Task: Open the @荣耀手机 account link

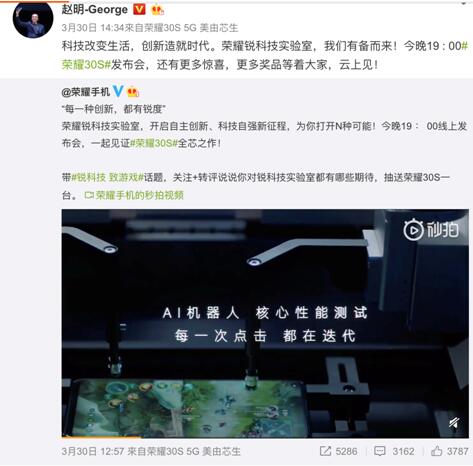Action: [x=86, y=92]
